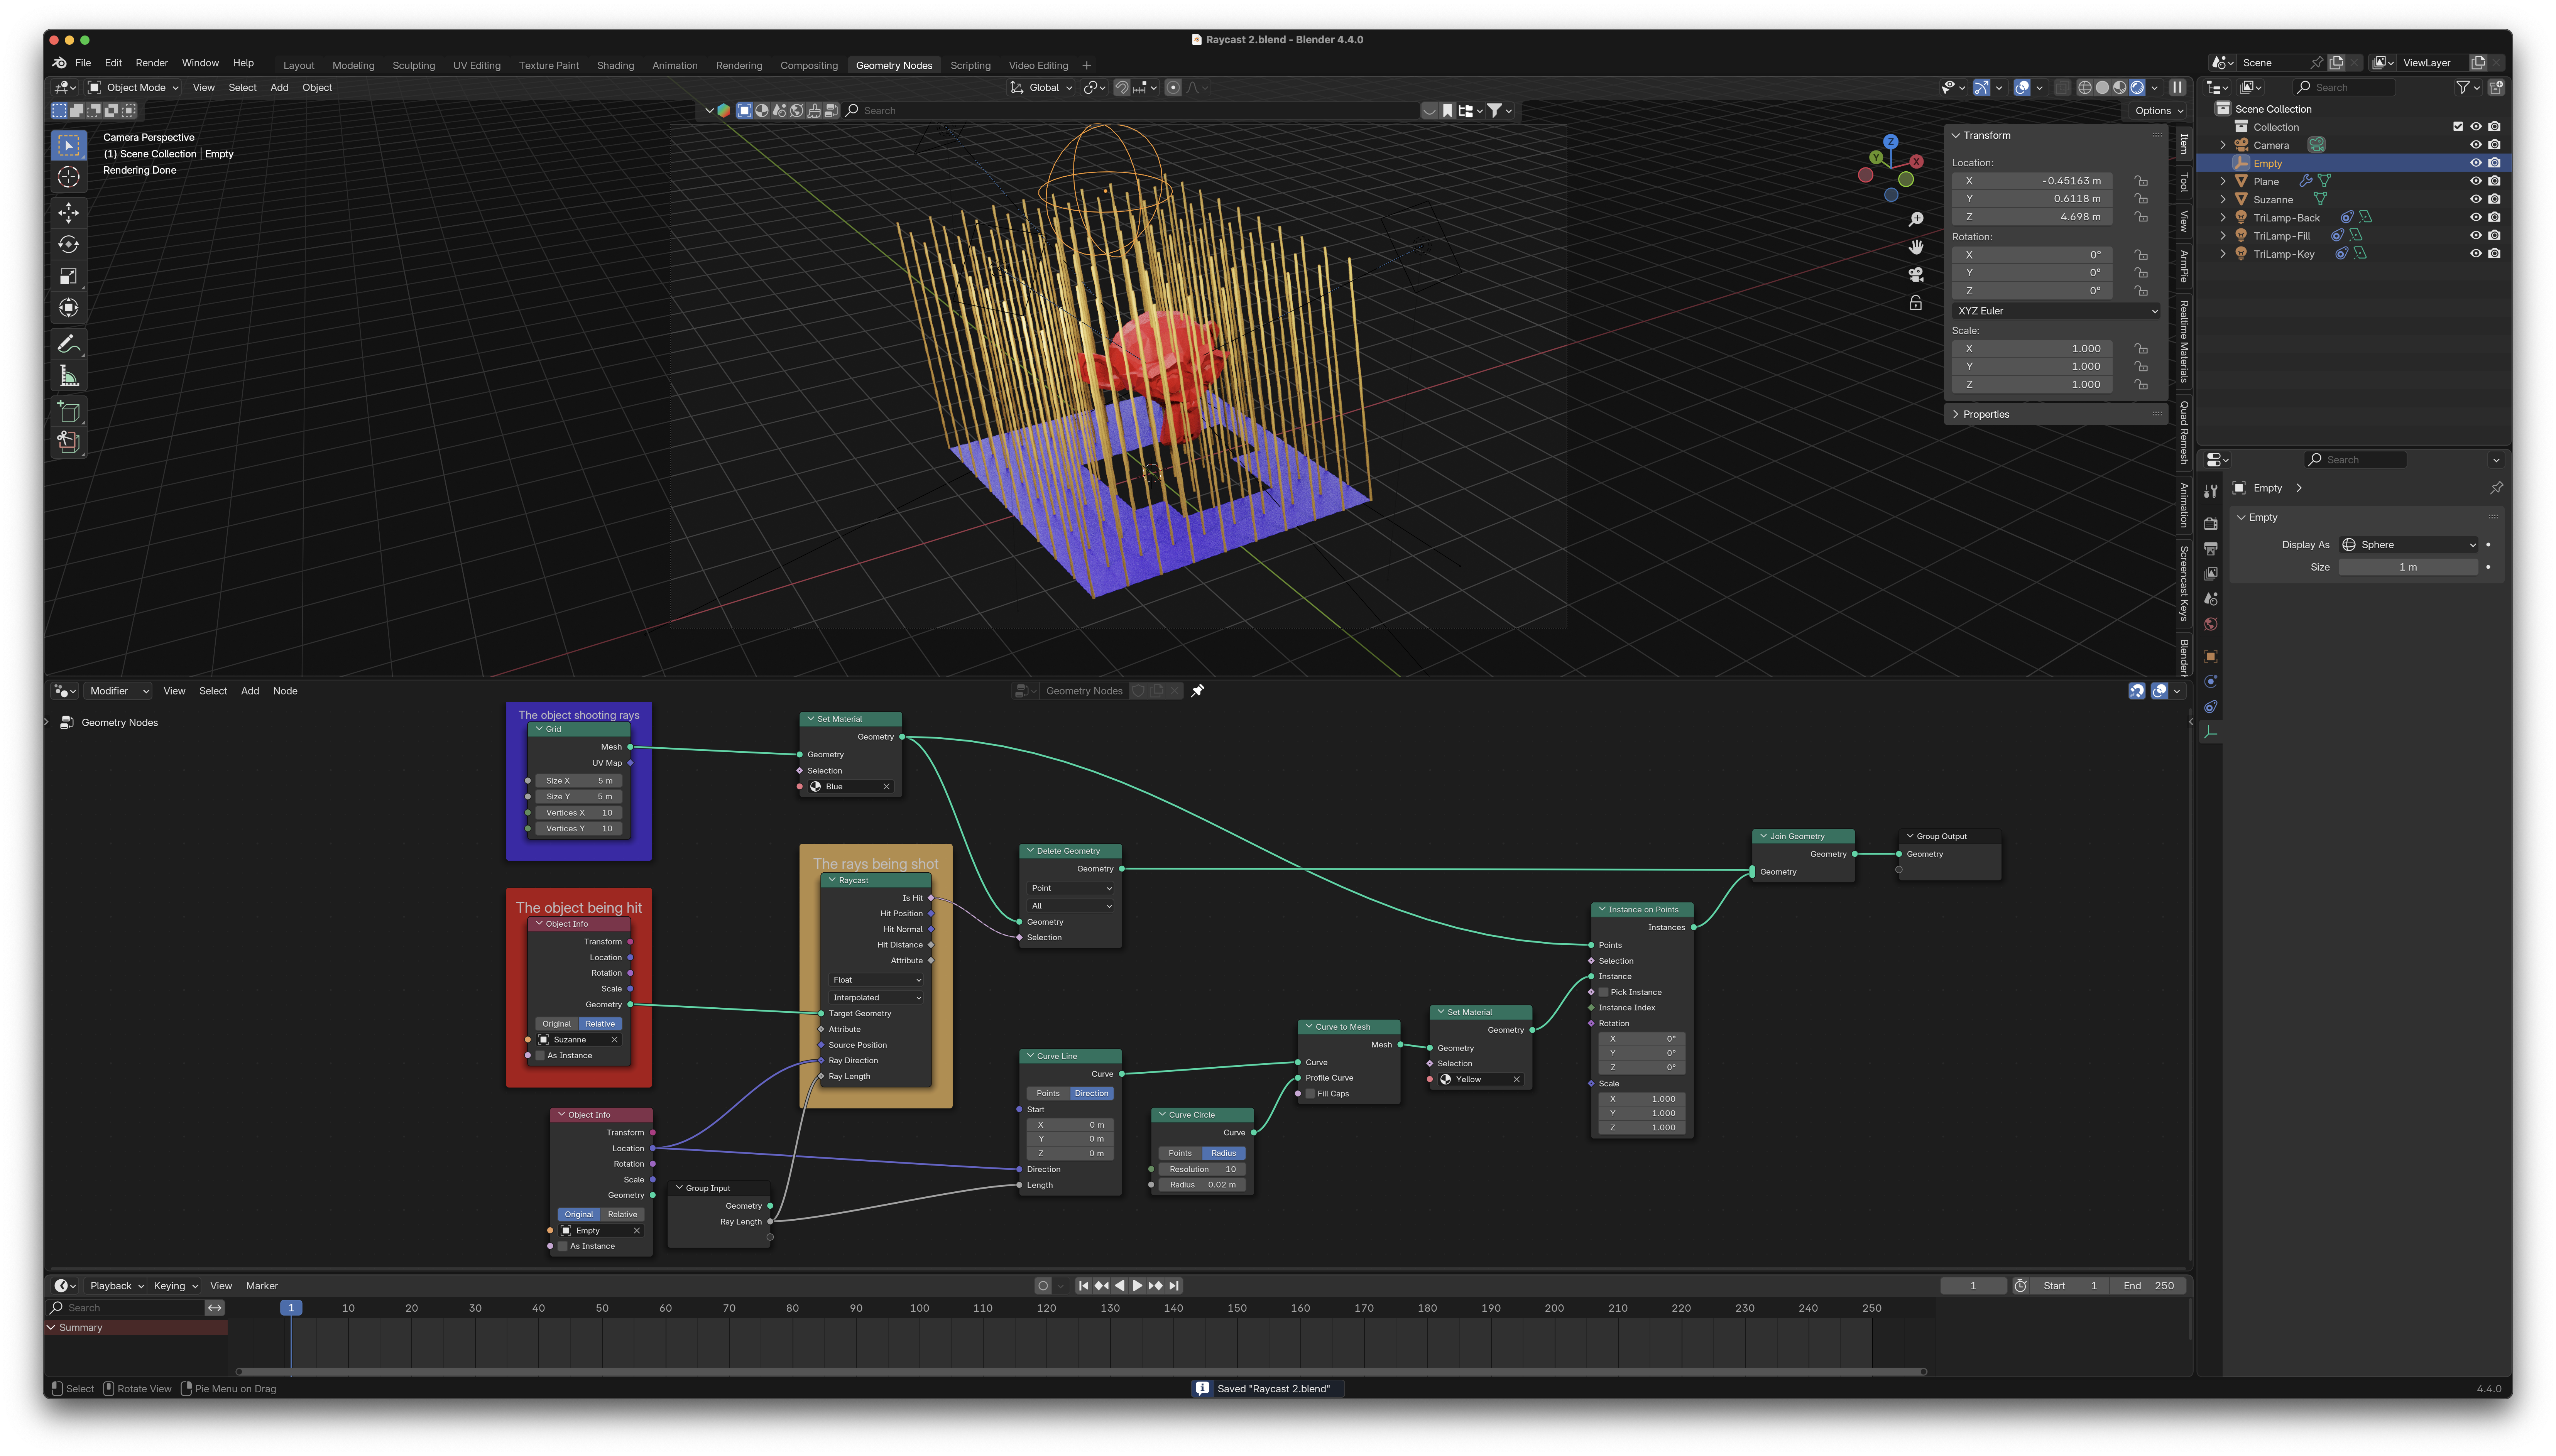Open the Render properties tab
Viewport: 2556px width, 1456px height.
(x=2211, y=523)
